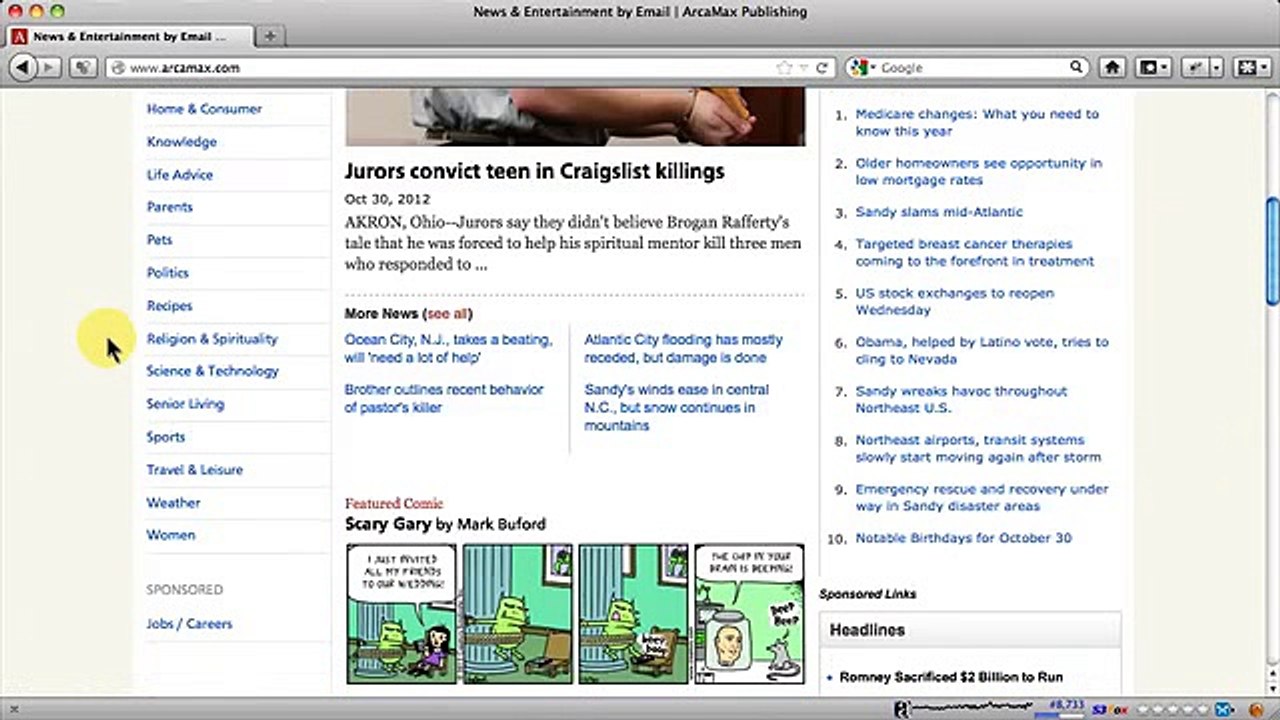The width and height of the screenshot is (1280, 720).
Task: Open 'Sandy slams mid-Atlantic' story
Action: [939, 212]
